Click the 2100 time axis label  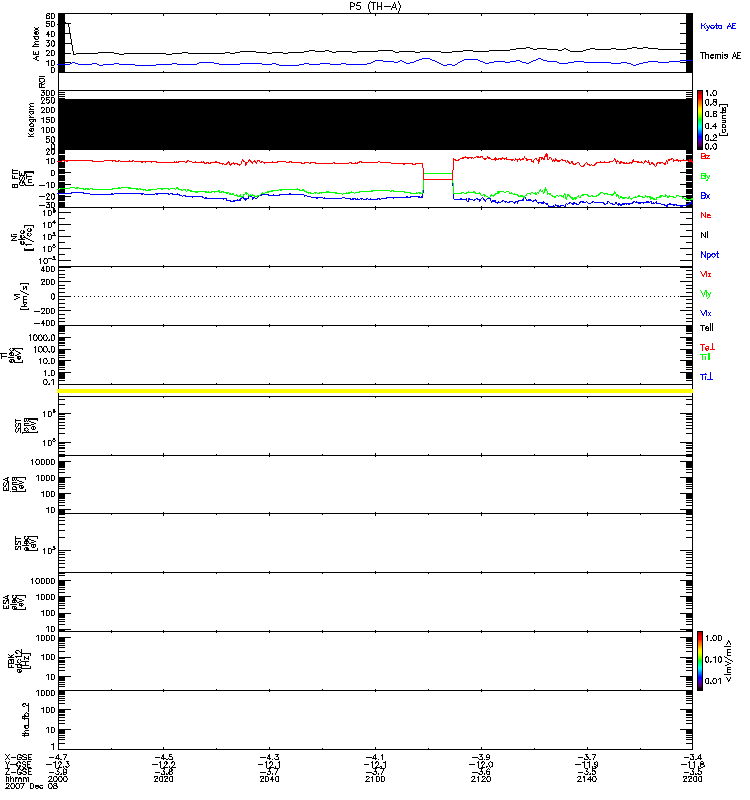pos(375,779)
